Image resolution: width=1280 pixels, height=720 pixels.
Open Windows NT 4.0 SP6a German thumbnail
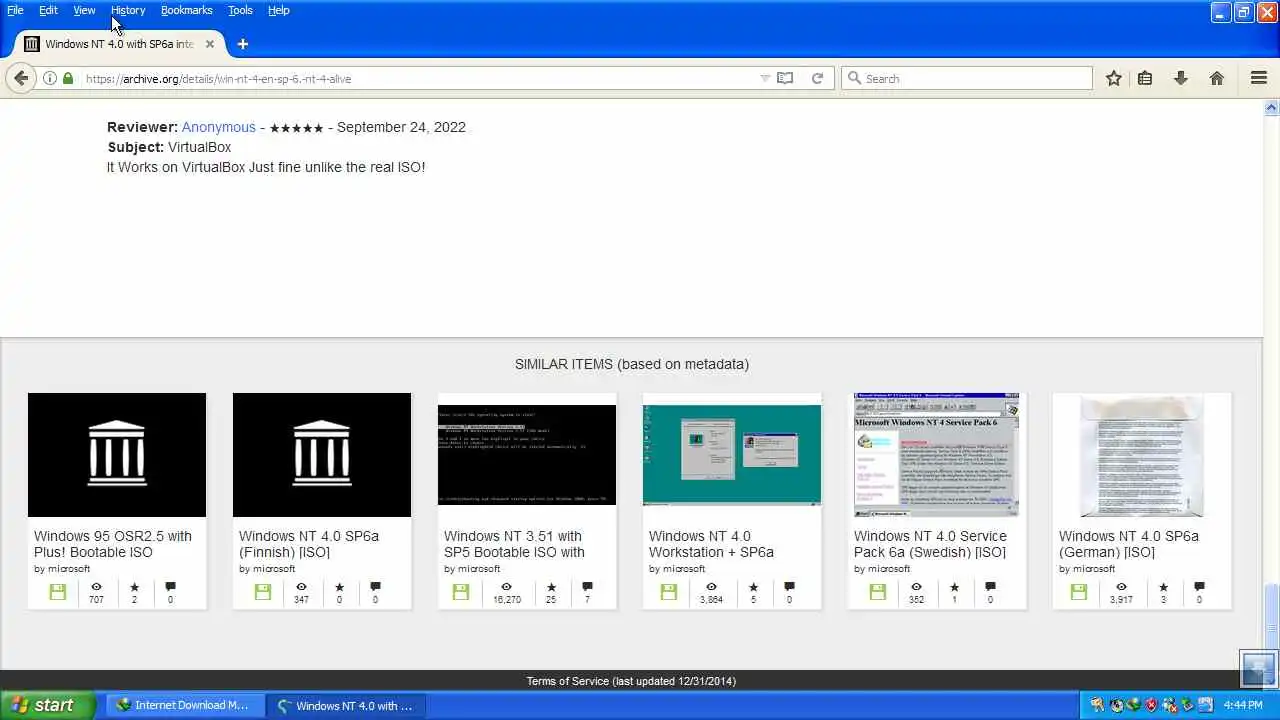(x=1142, y=455)
